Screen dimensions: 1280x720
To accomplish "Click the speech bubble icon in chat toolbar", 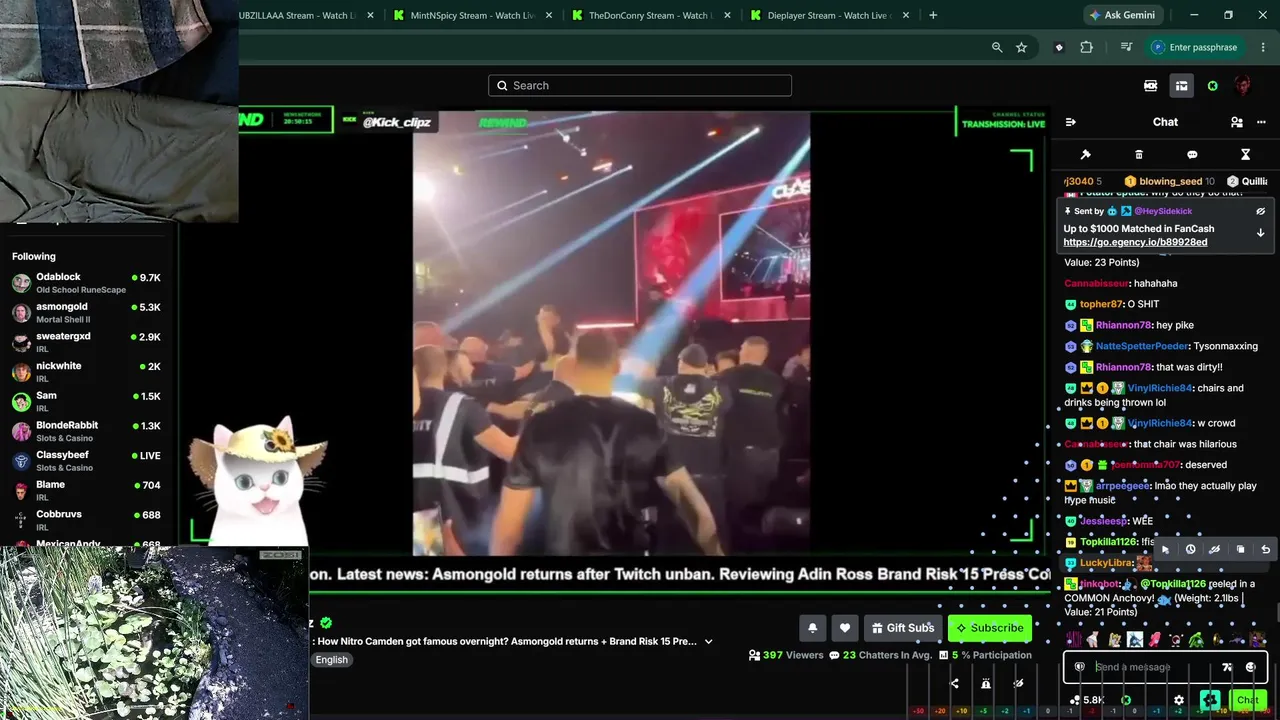I will 1192,155.
